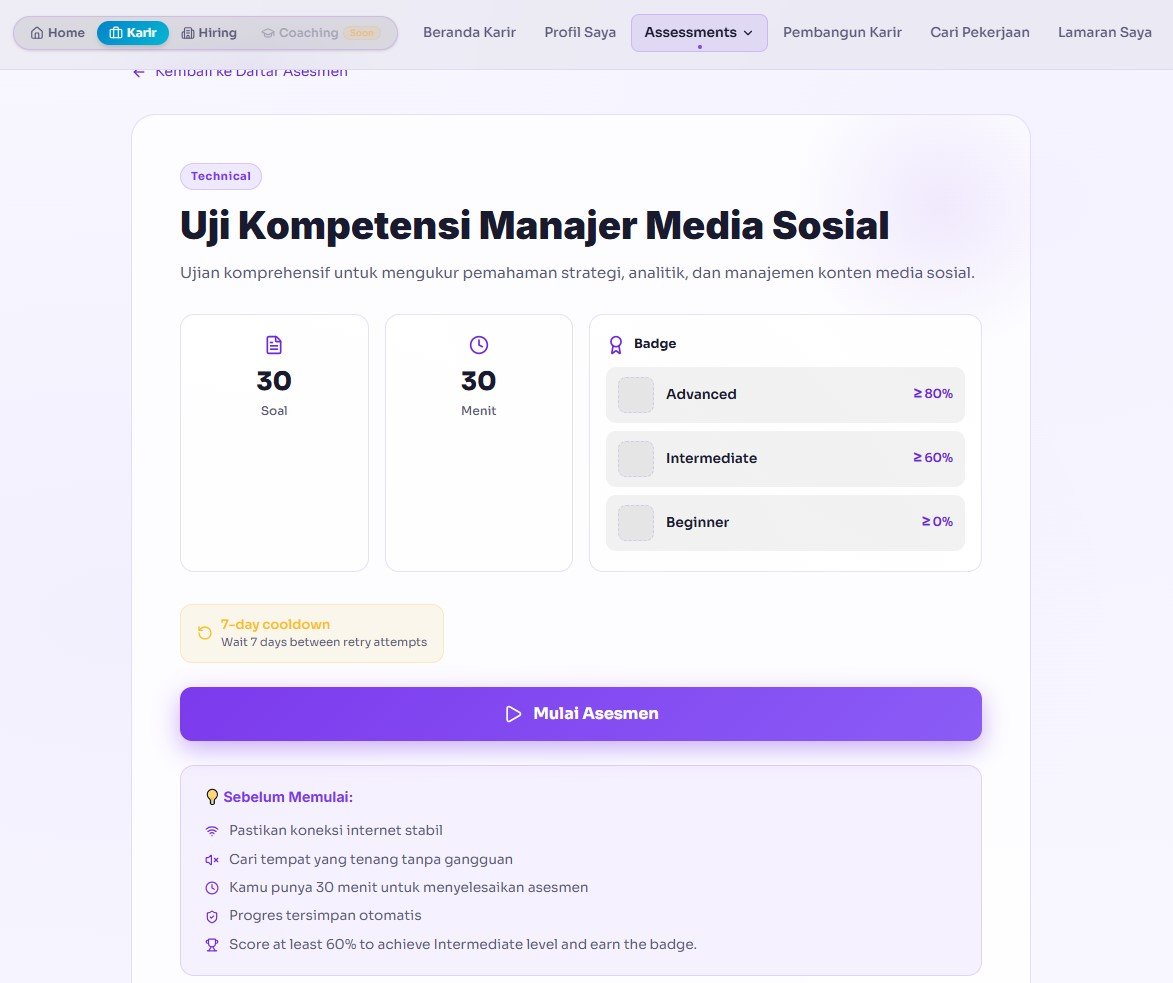Start the assessment with Mulai Asesmen
Viewport: 1173px width, 983px height.
pyautogui.click(x=581, y=714)
